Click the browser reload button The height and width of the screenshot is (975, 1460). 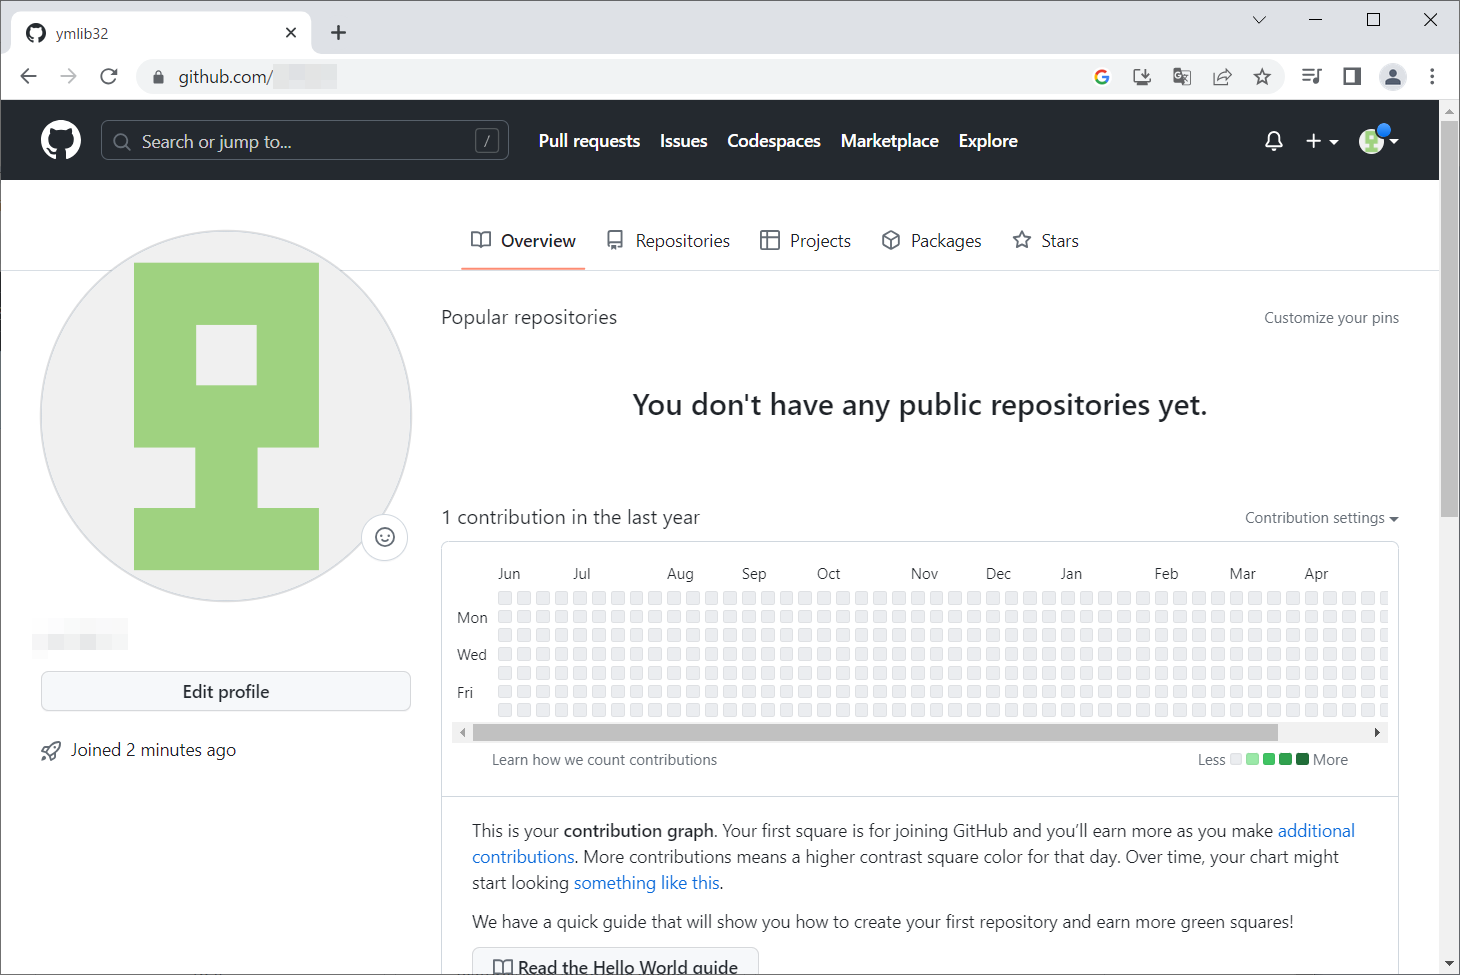tap(109, 77)
